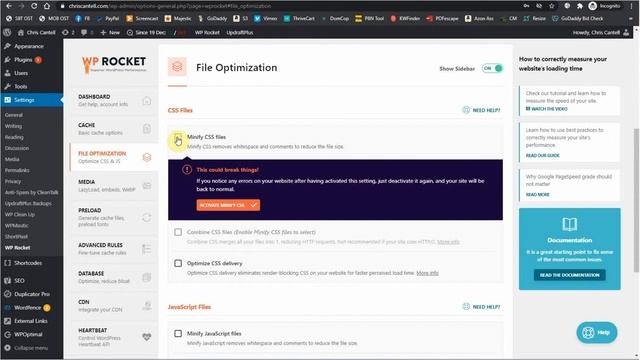This screenshot has width=640, height=360.
Task: Open the Duplicator Pro menu
Action: click(32, 294)
